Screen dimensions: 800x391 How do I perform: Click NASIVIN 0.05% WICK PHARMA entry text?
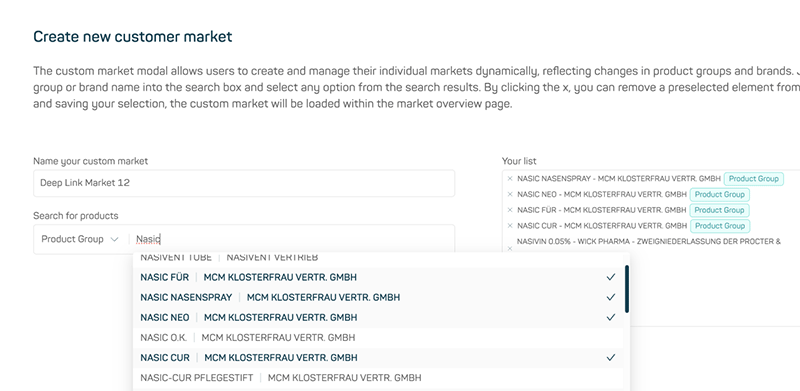click(648, 241)
